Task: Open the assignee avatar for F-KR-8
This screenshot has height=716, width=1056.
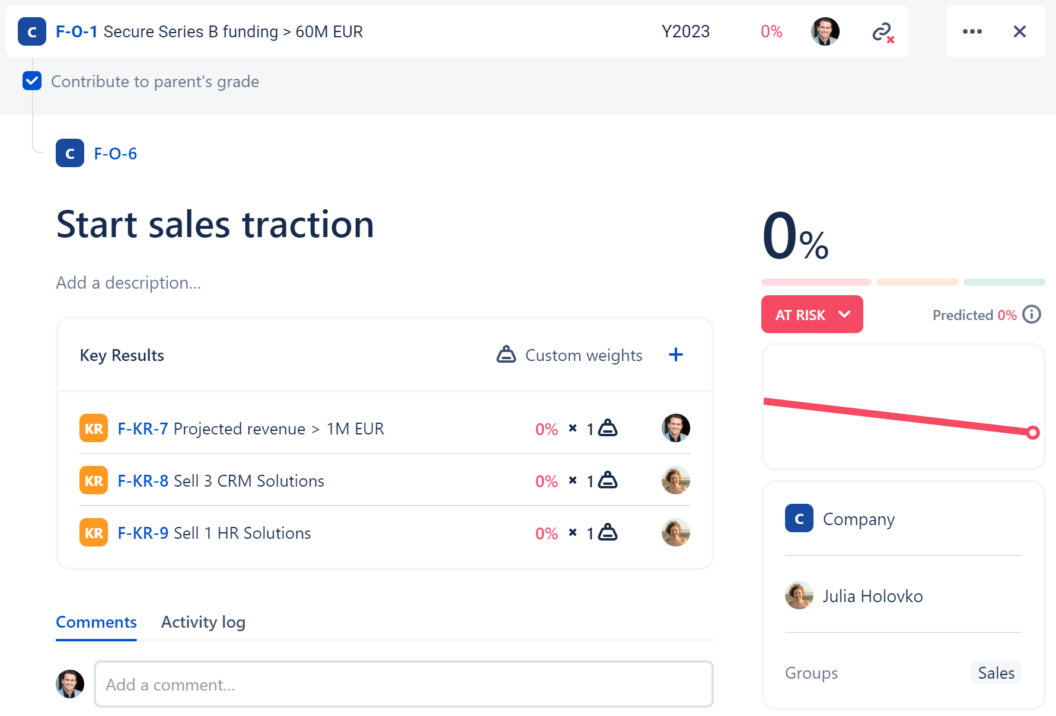Action: pyautogui.click(x=675, y=480)
